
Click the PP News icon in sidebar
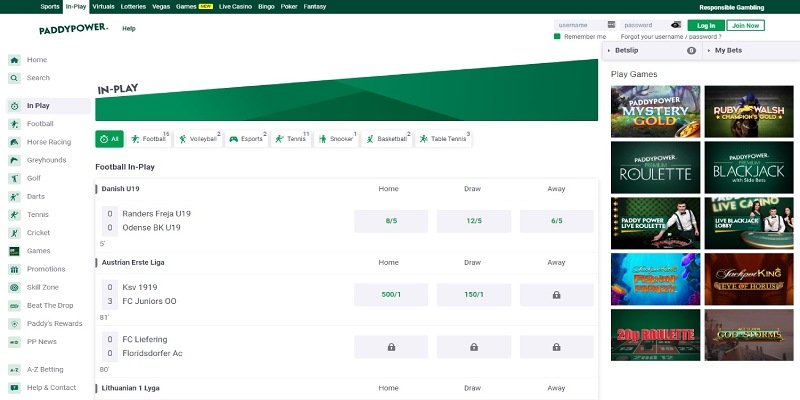(x=14, y=342)
